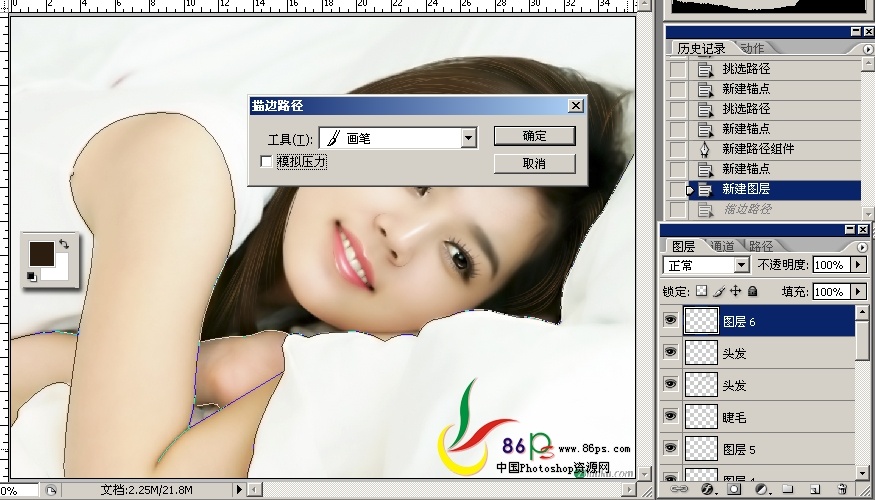This screenshot has height=500, width=875.
Task: Click the link layers icon
Action: click(x=679, y=489)
